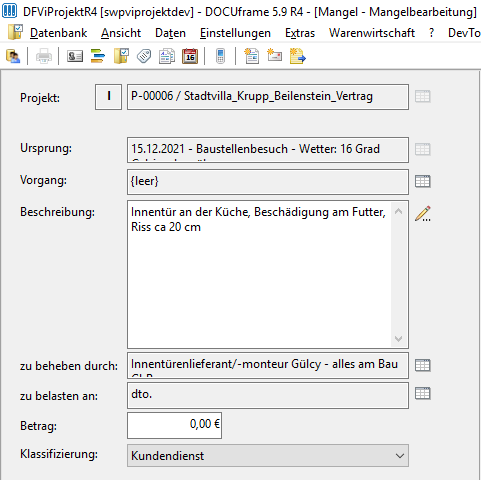Click the calendar icon showing 16
Screen dimensions: 481x480
point(190,56)
